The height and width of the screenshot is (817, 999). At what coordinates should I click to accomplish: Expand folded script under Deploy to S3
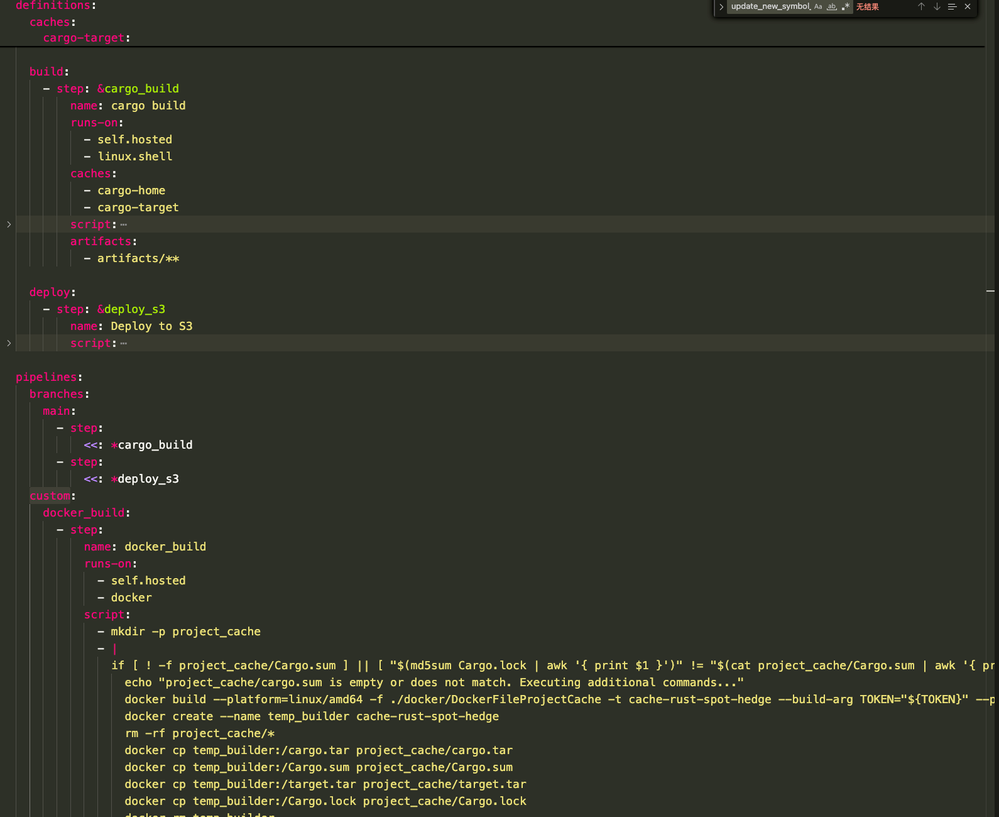tap(9, 343)
